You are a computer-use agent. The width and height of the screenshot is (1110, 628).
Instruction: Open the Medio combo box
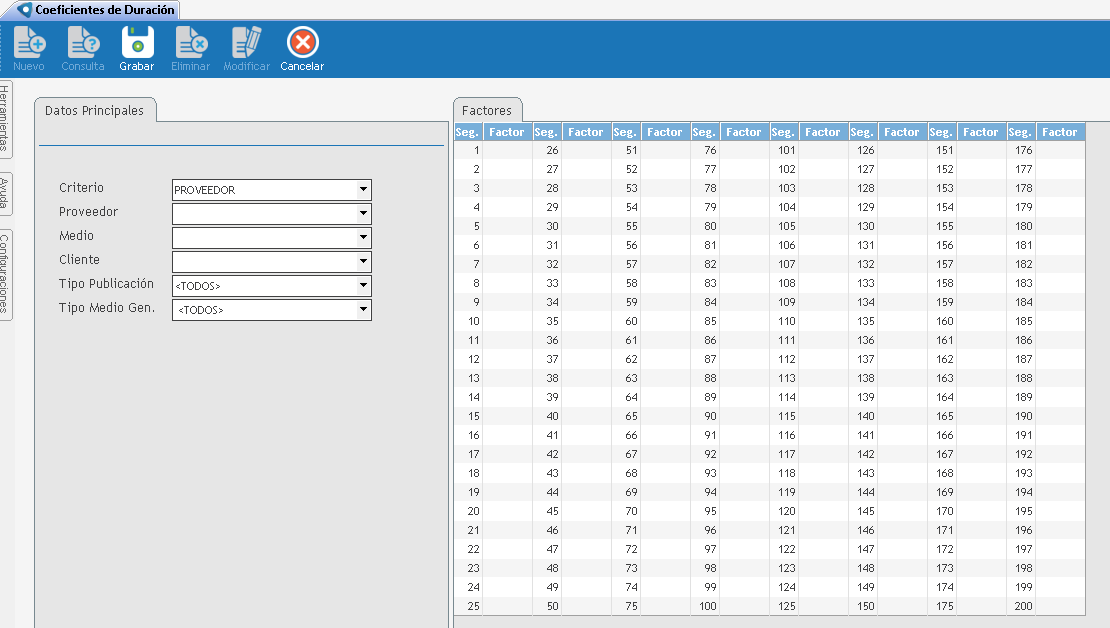(363, 238)
